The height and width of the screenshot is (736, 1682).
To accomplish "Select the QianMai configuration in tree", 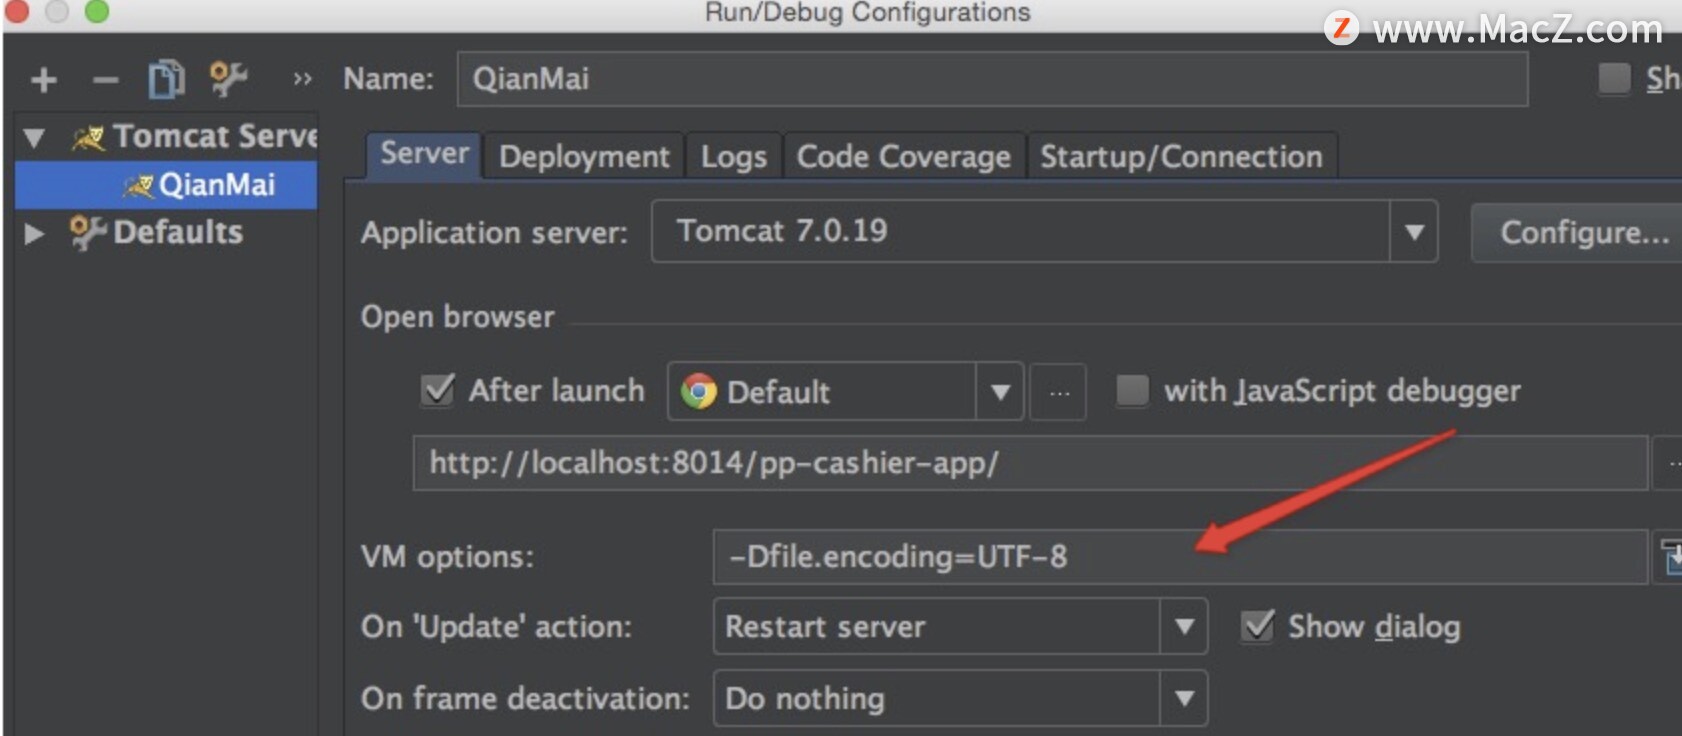I will pos(166,185).
